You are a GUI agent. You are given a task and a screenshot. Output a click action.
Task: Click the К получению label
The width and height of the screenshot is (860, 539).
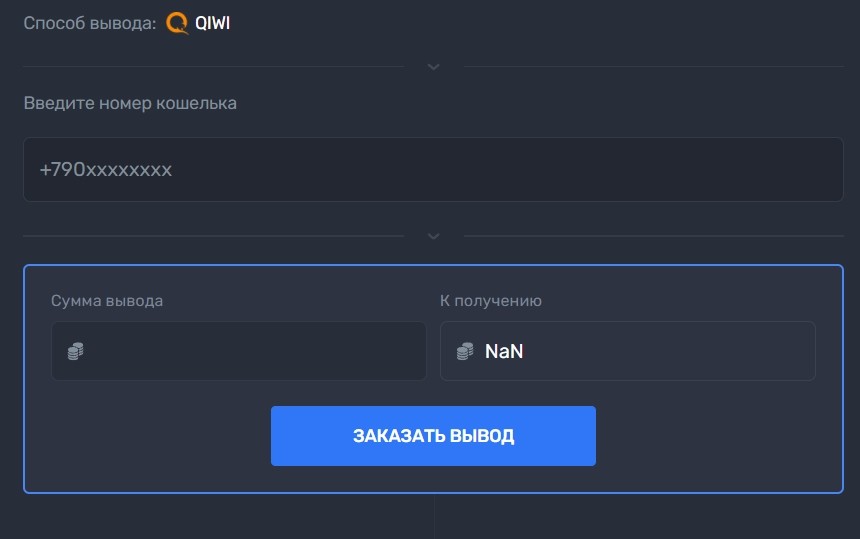click(x=491, y=300)
